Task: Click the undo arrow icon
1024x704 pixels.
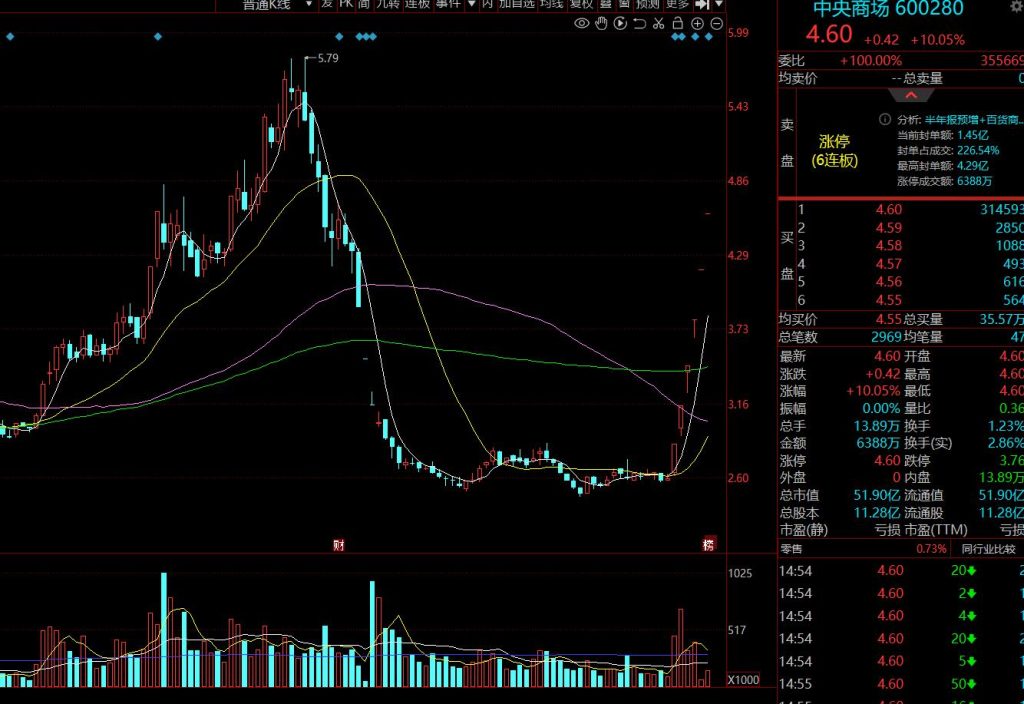Action: [x=640, y=23]
